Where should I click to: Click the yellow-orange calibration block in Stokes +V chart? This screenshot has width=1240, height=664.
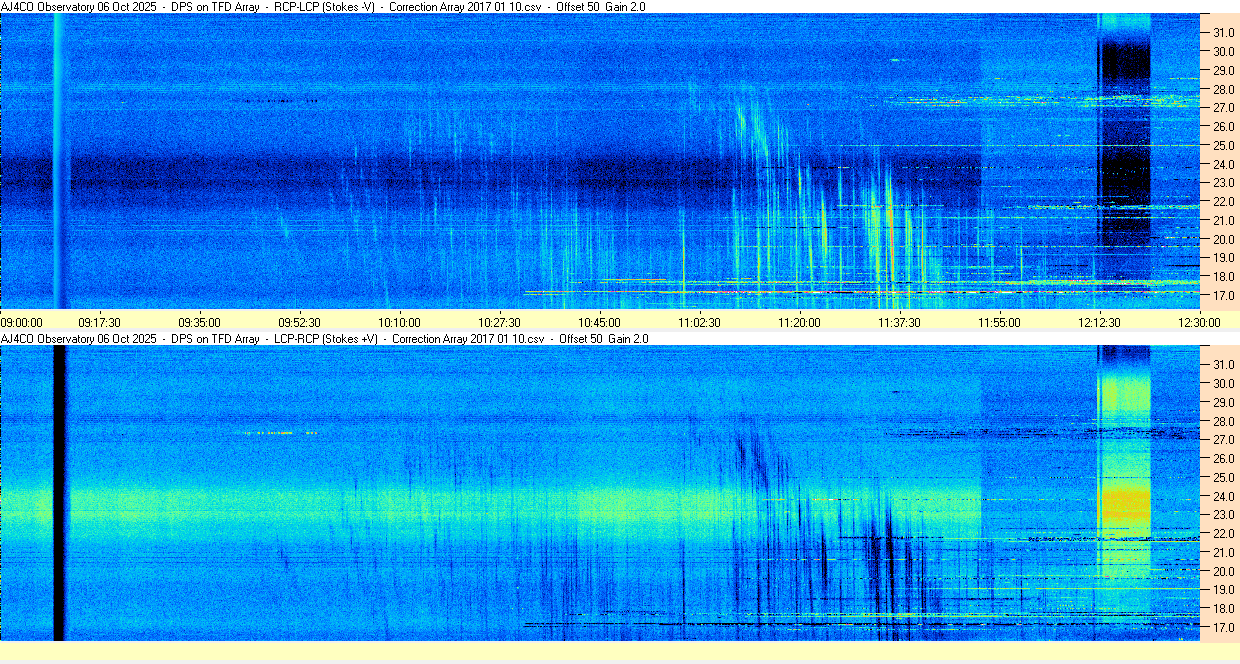(1124, 504)
